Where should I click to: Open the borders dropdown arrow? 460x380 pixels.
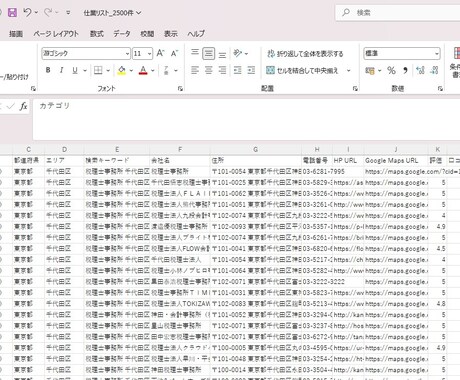coord(108,70)
